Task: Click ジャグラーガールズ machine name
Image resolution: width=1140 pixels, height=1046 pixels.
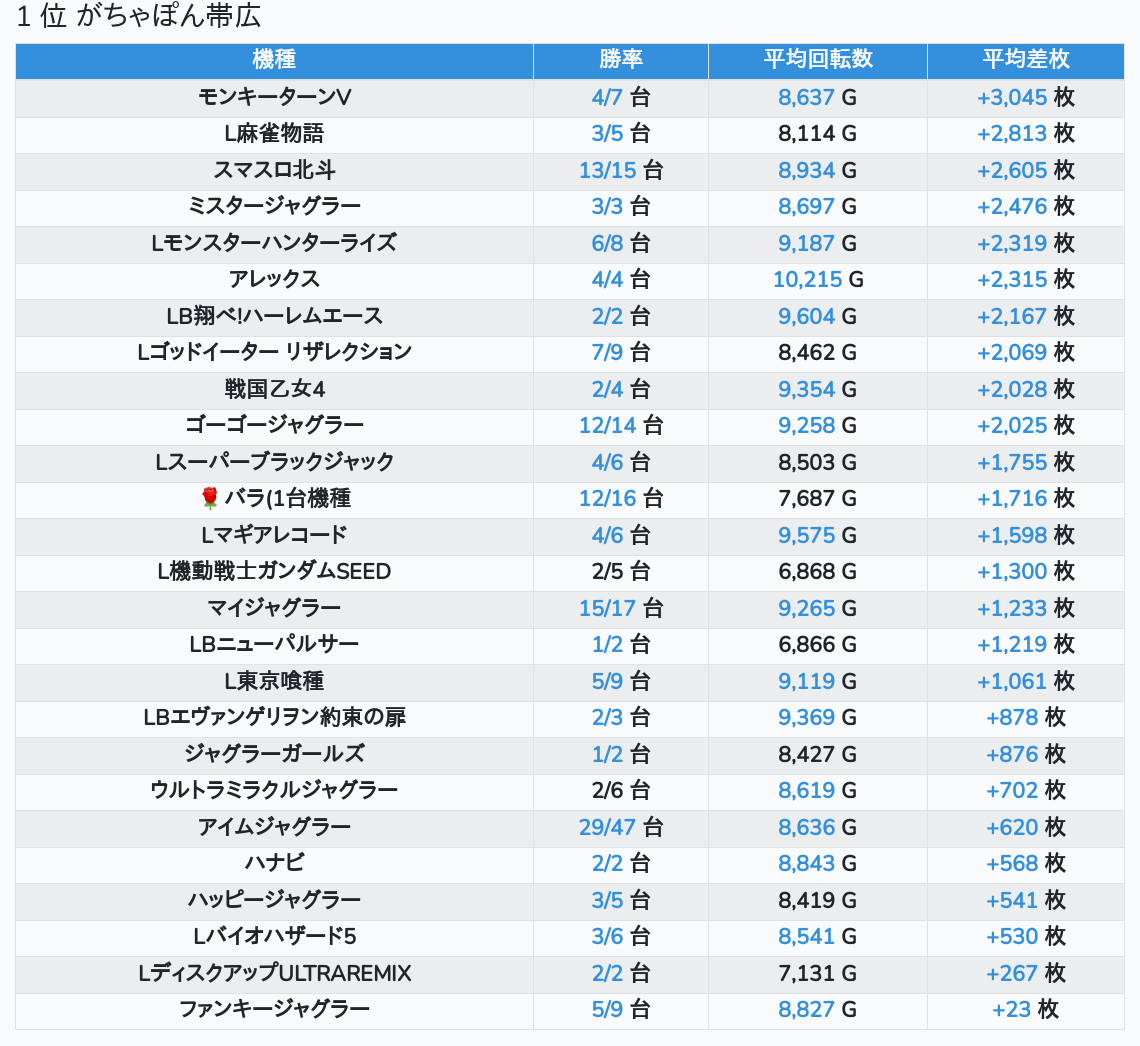Action: (274, 754)
